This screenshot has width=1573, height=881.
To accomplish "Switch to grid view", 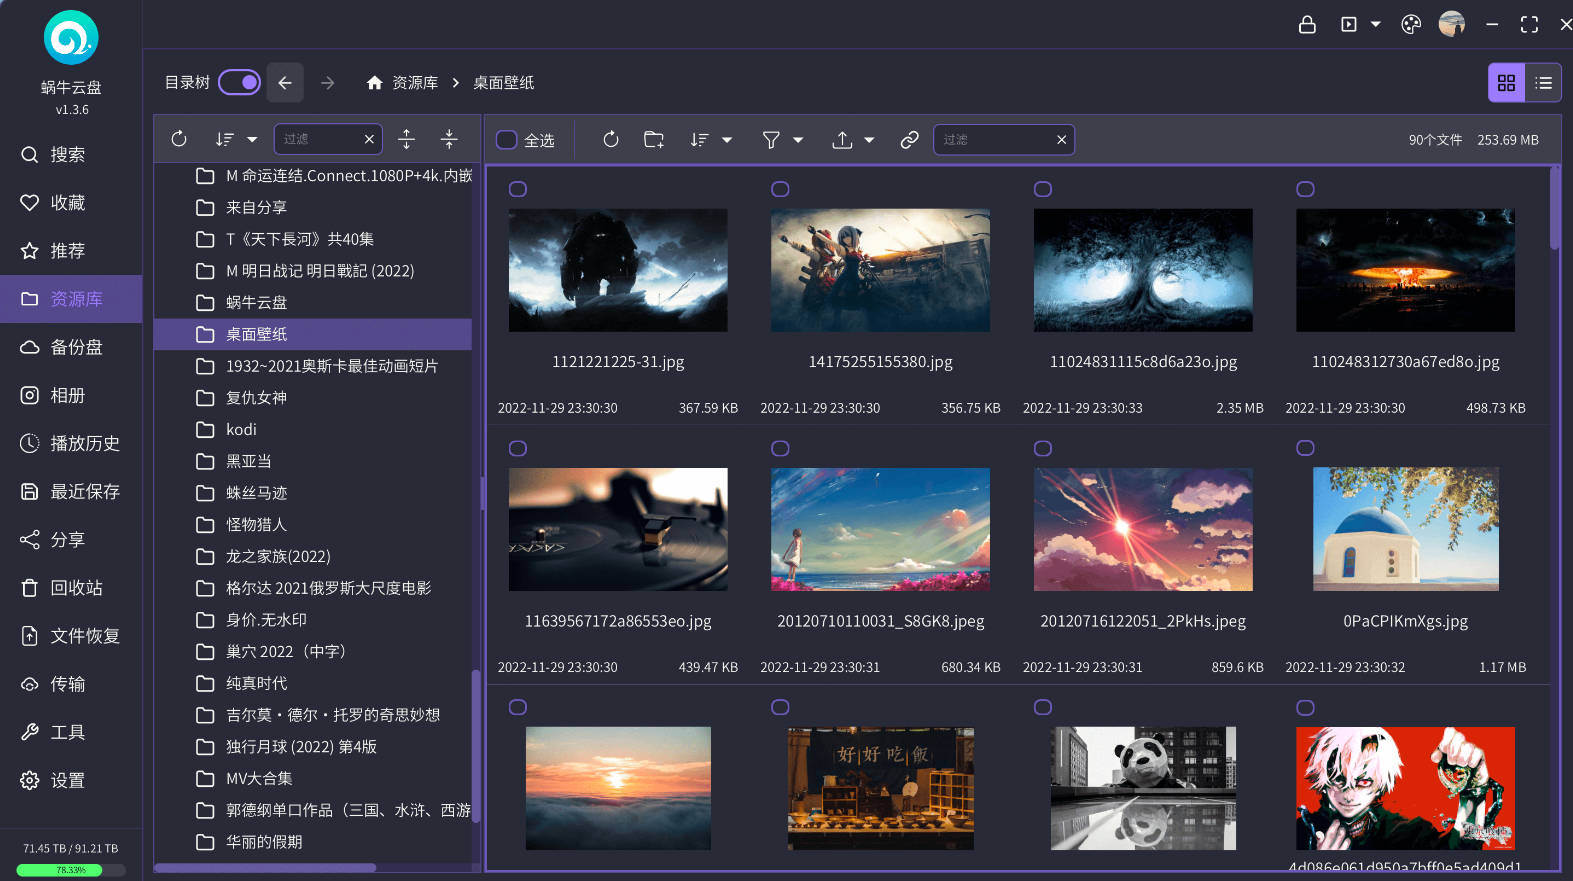I will [1506, 83].
